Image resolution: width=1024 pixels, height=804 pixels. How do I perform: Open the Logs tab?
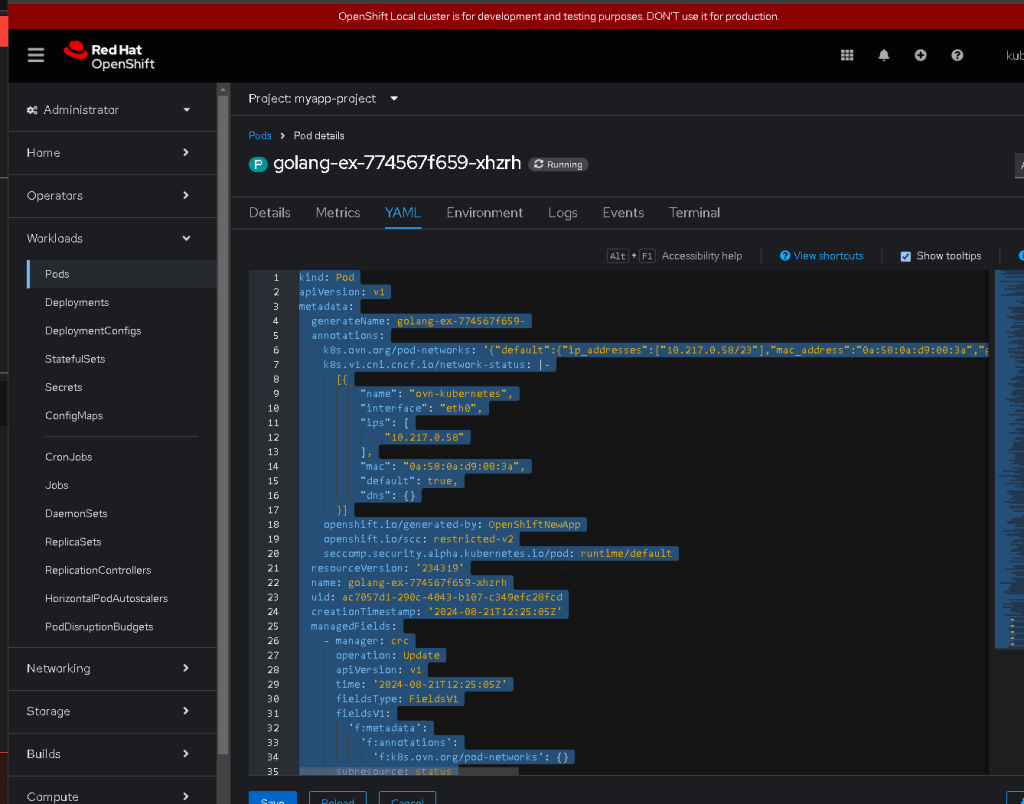tap(562, 213)
